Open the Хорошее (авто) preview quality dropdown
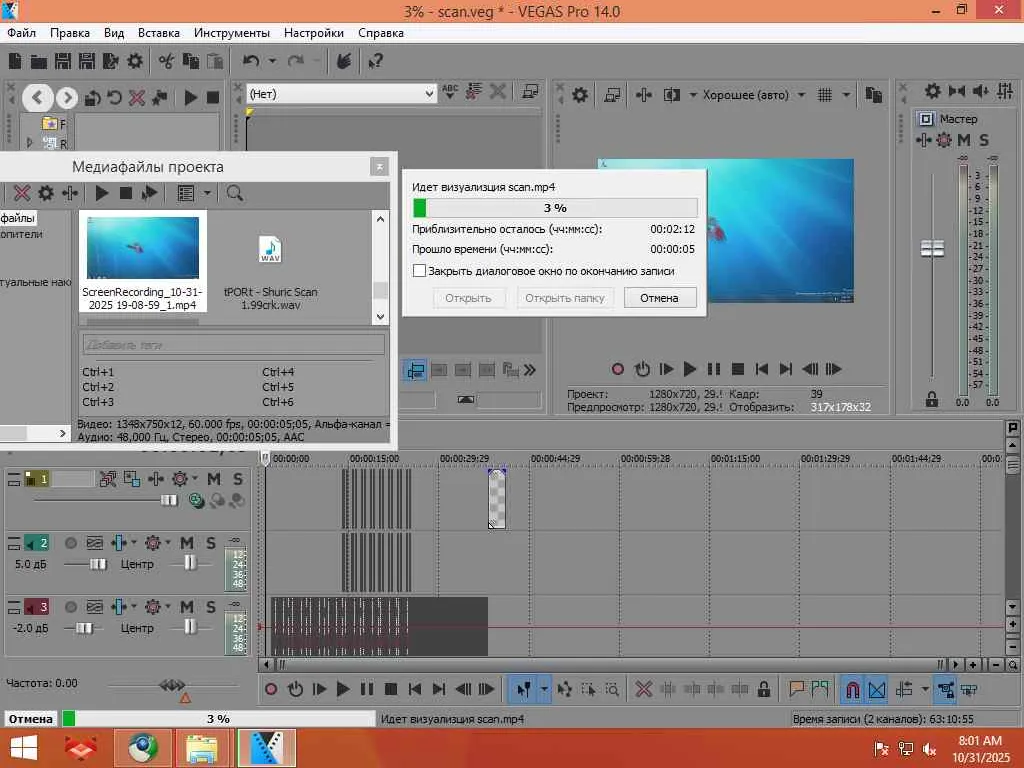This screenshot has height=768, width=1024. (801, 95)
